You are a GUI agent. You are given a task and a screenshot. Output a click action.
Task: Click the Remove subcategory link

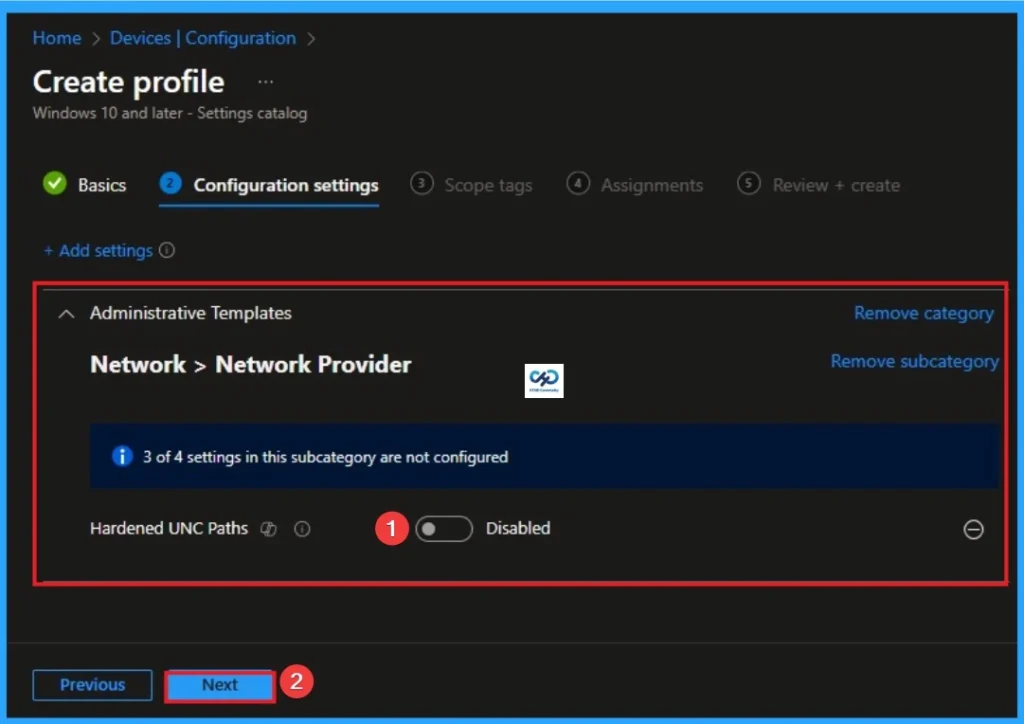click(914, 362)
